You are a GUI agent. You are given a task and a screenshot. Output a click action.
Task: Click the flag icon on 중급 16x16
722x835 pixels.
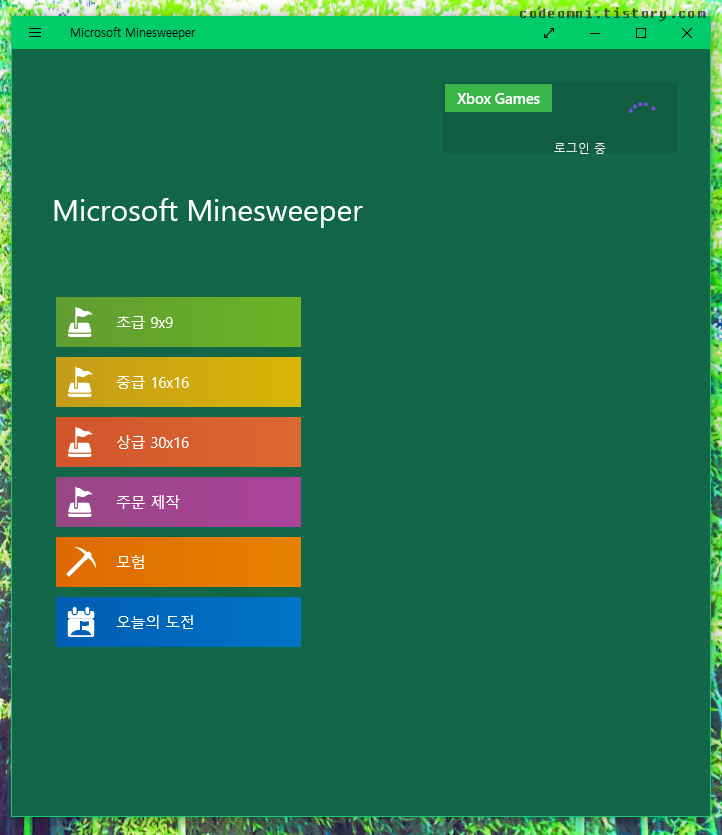pos(80,382)
